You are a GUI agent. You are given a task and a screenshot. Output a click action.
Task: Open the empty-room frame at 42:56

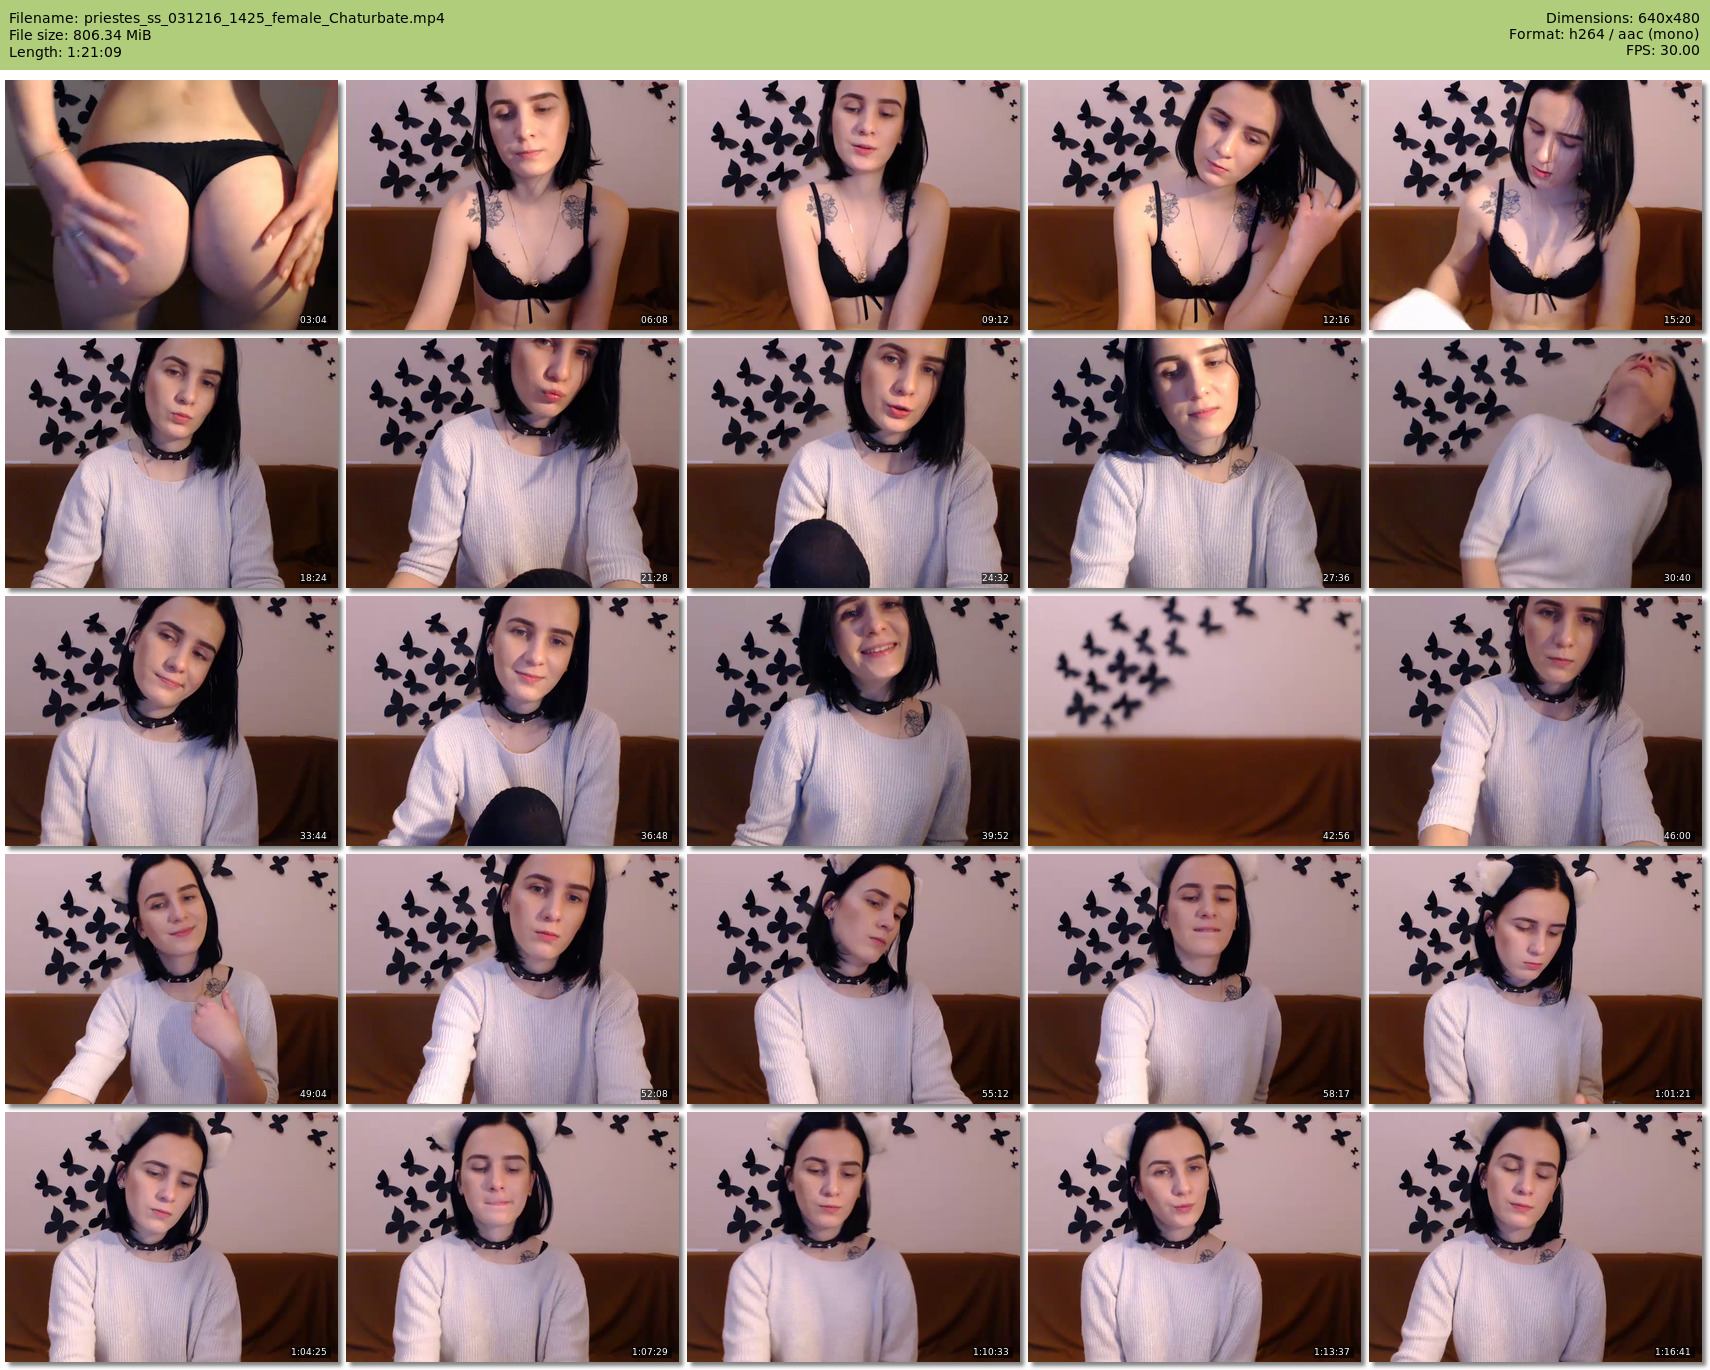coord(1195,721)
